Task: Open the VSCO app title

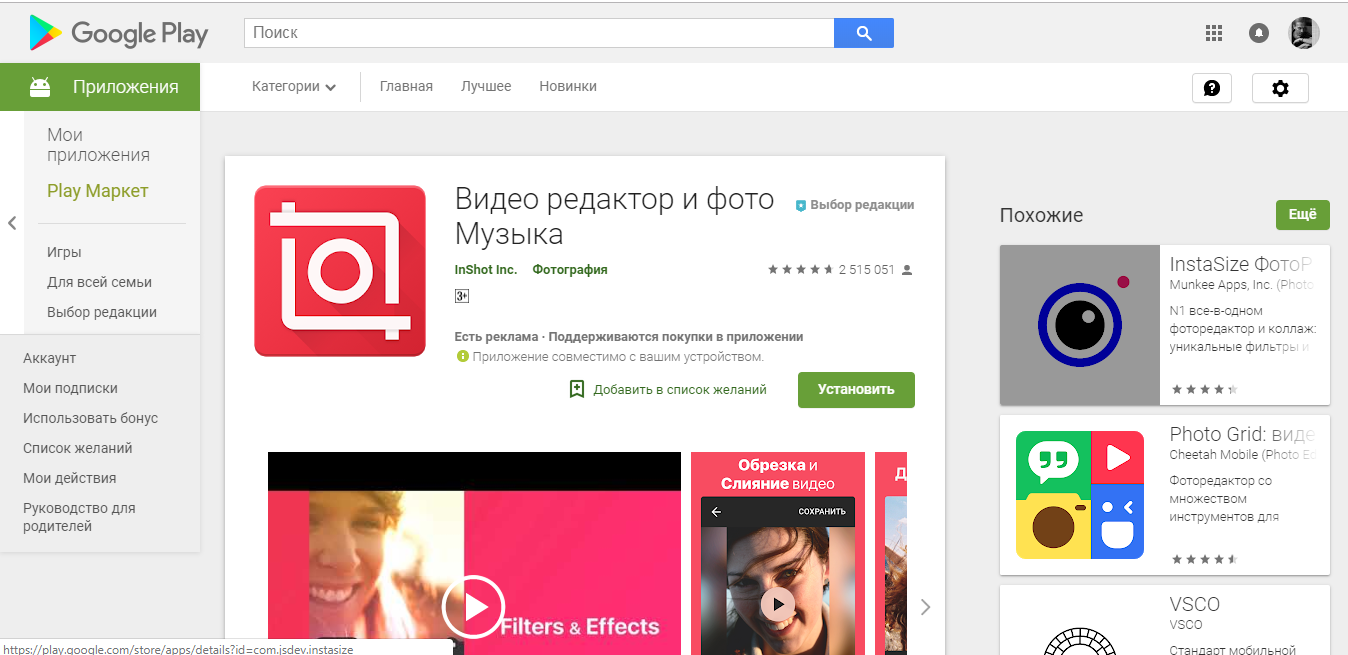Action: (x=1195, y=604)
